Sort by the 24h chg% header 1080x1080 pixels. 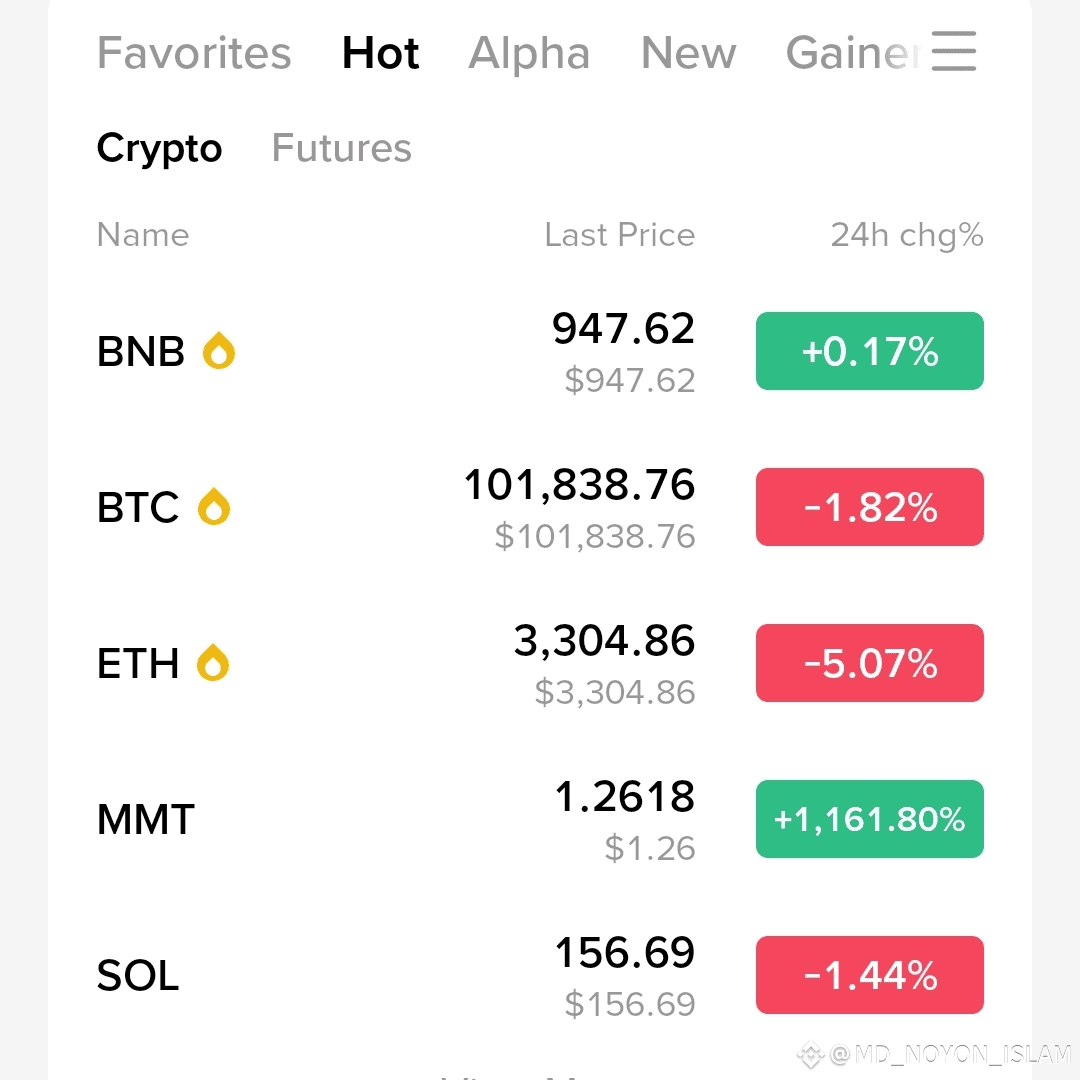906,236
